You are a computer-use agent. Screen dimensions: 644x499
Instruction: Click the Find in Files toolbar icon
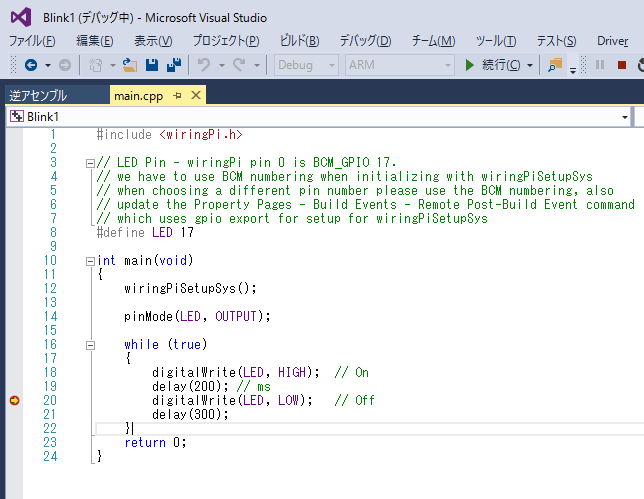point(555,65)
